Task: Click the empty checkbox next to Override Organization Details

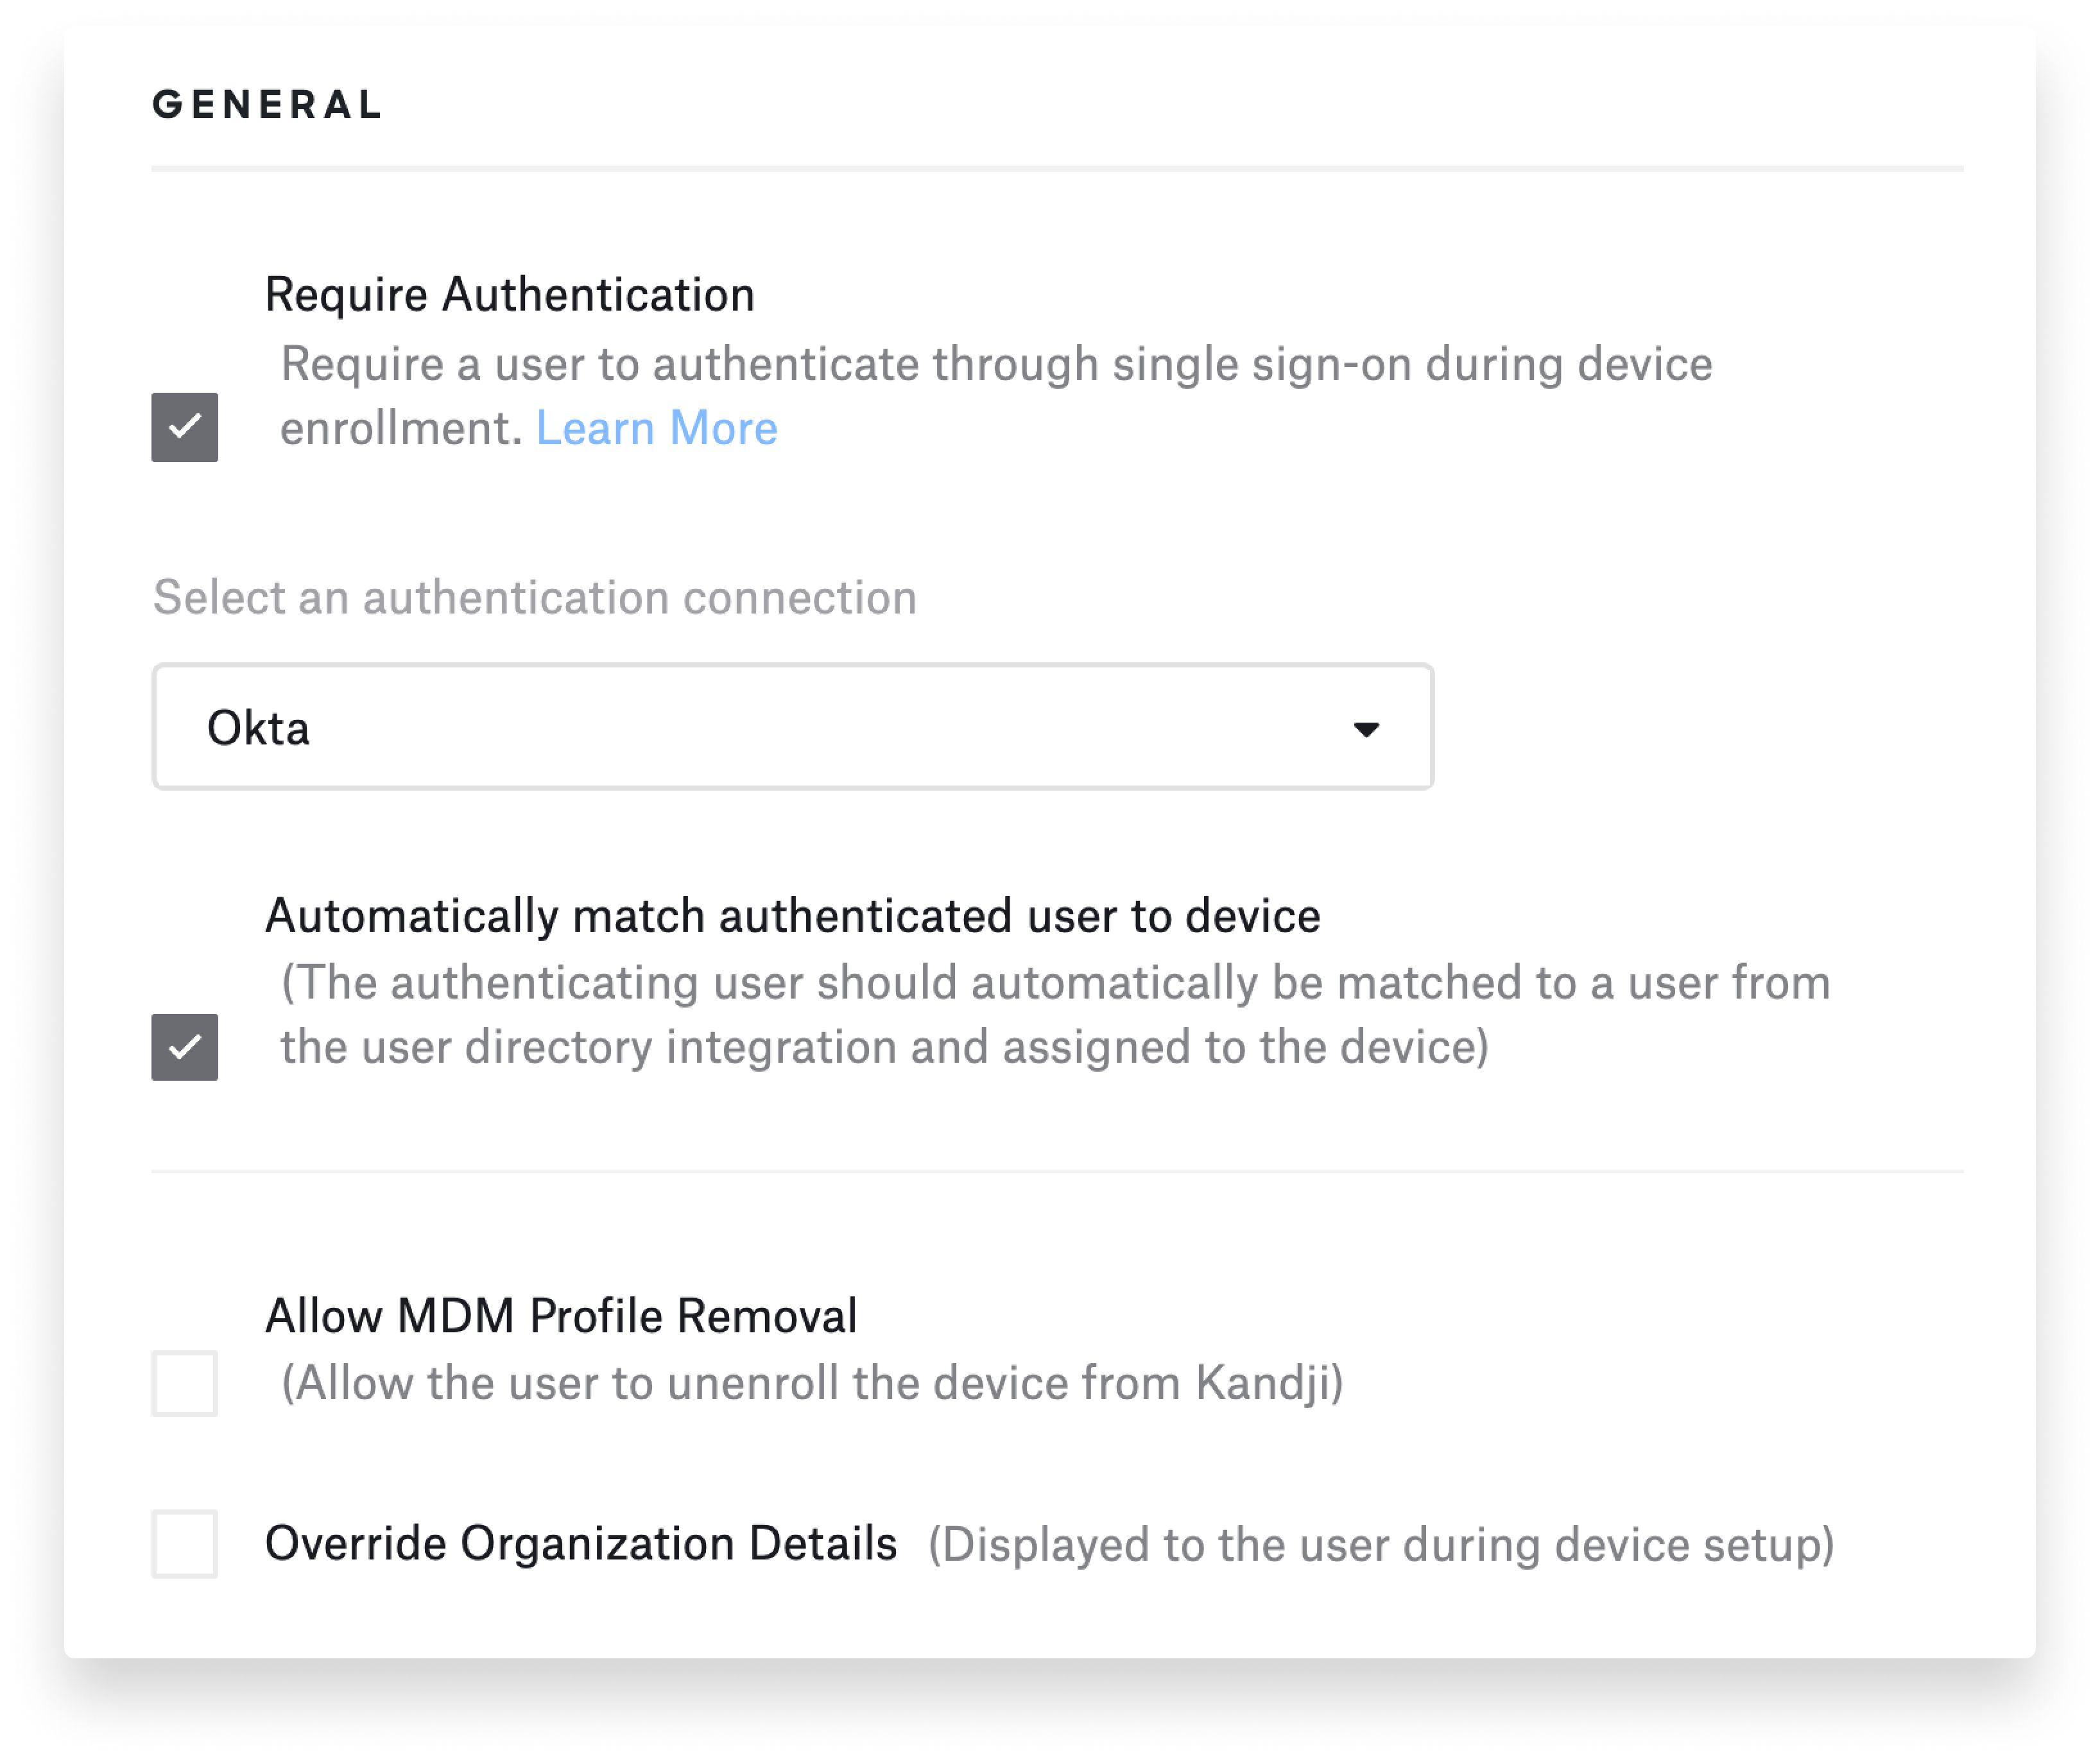Action: [x=184, y=1542]
